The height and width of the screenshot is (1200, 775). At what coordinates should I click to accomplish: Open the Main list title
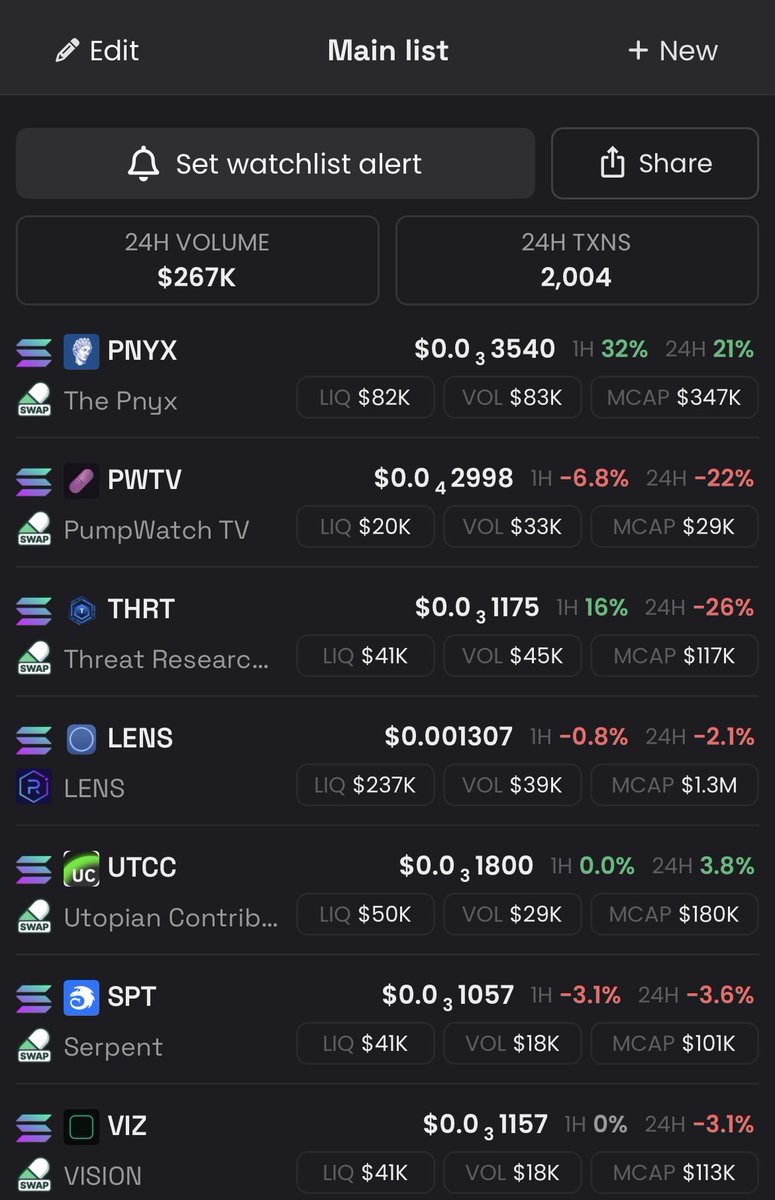point(388,51)
